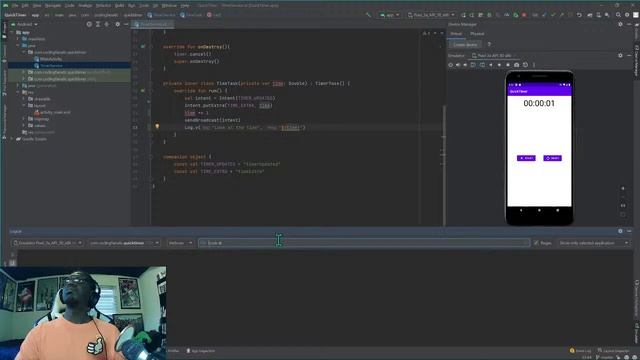Open emulator snapshots clock icon
The height and width of the screenshot is (360, 640).
[525, 65]
